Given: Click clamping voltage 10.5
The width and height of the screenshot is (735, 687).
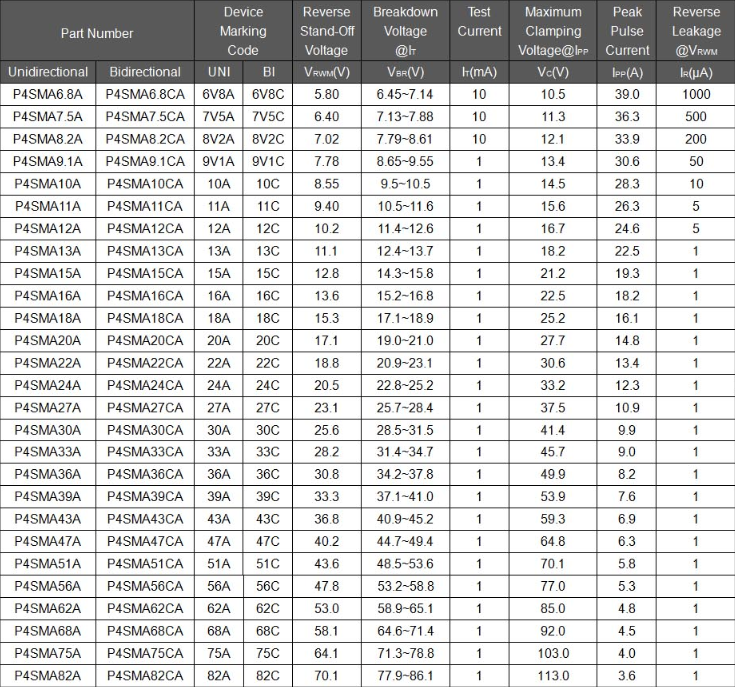Looking at the screenshot, I should pyautogui.click(x=553, y=95).
